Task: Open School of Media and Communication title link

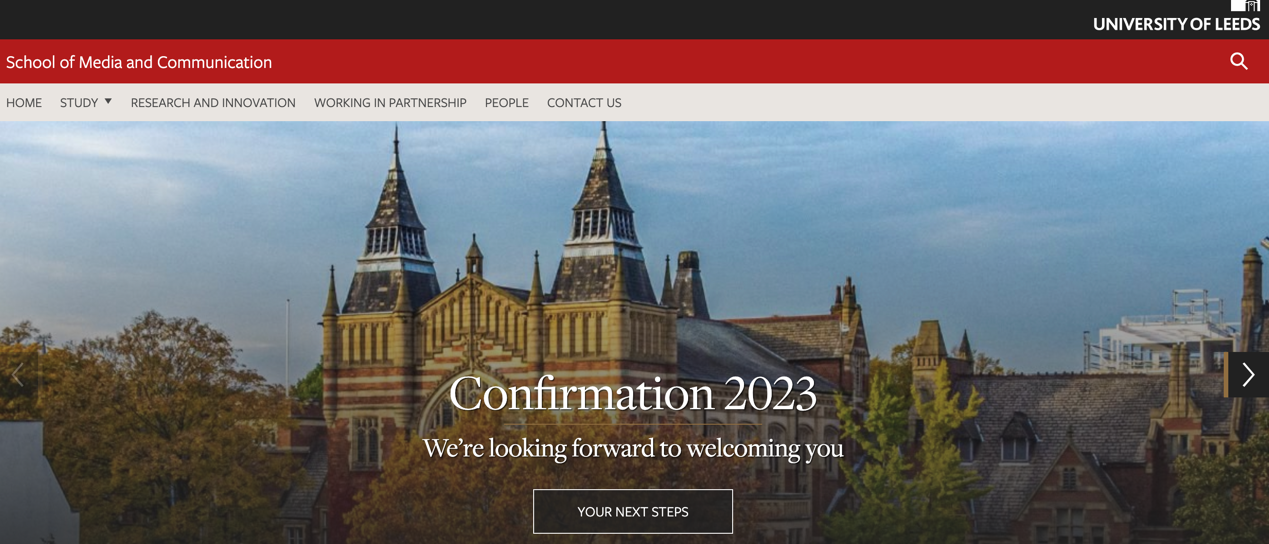Action: click(x=139, y=62)
